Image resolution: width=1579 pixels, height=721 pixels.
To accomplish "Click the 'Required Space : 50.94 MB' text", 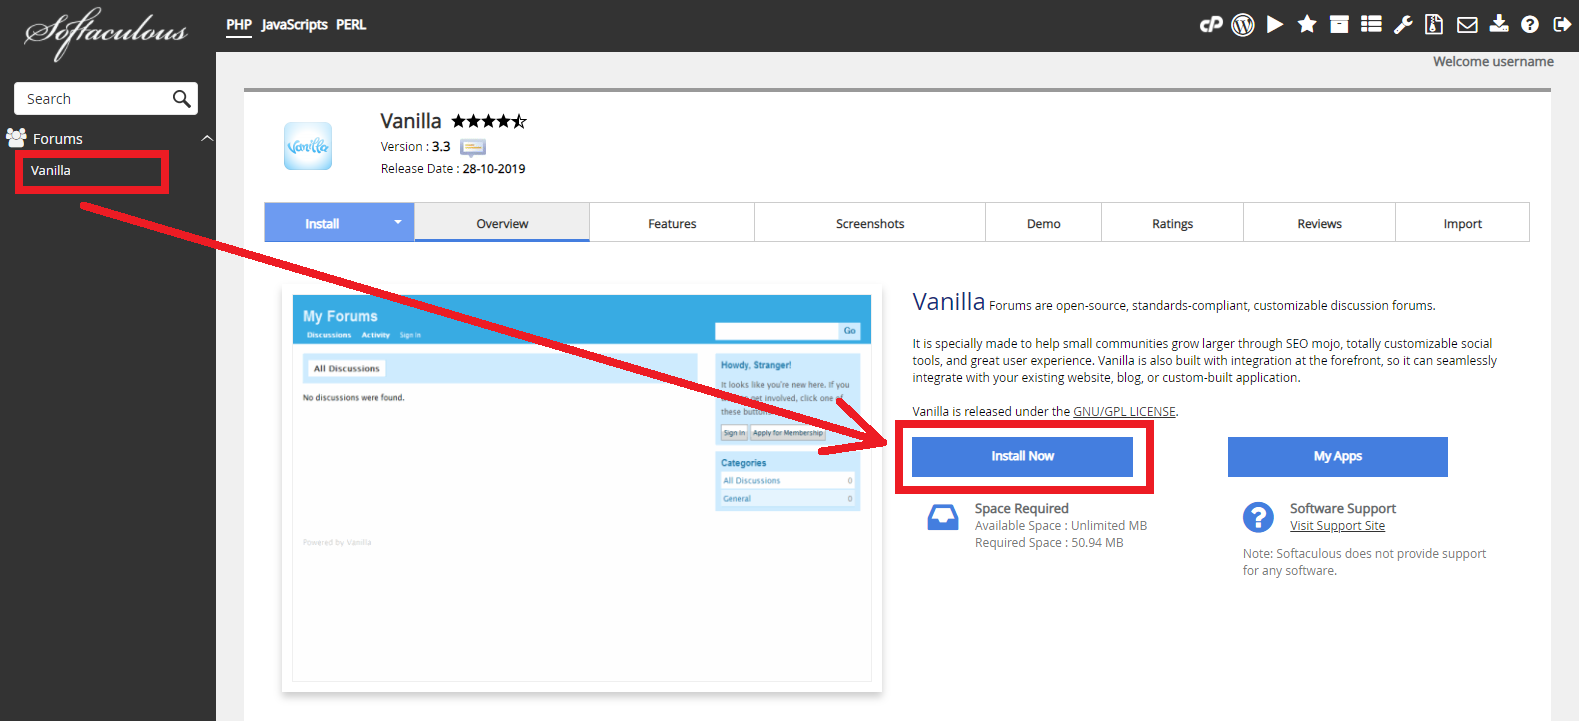I will tap(1049, 543).
